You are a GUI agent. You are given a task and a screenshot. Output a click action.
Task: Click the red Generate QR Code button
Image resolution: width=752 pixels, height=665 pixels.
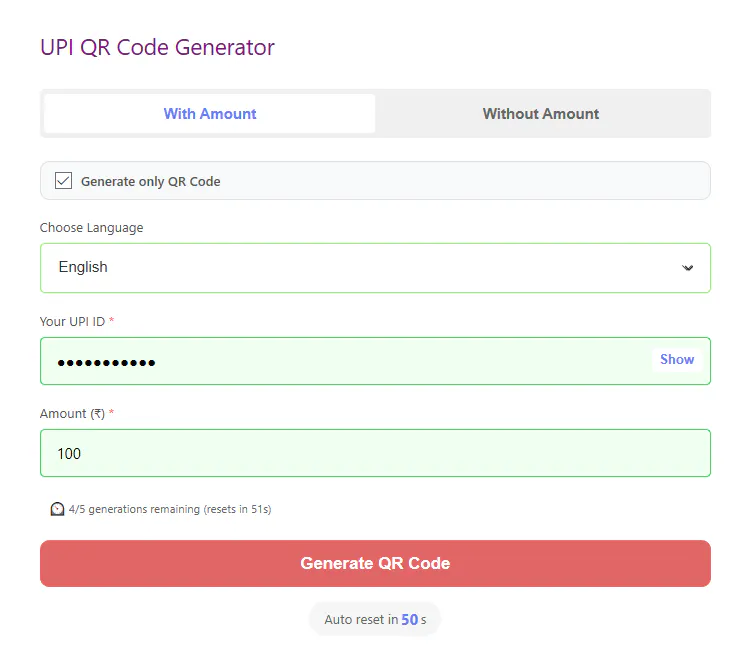click(x=375, y=563)
